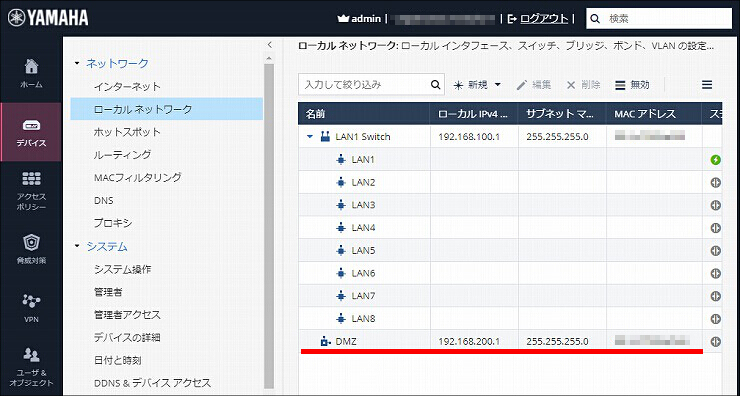Image resolution: width=740 pixels, height=396 pixels.
Task: Click the LAN8 port icon
Action: 341,319
